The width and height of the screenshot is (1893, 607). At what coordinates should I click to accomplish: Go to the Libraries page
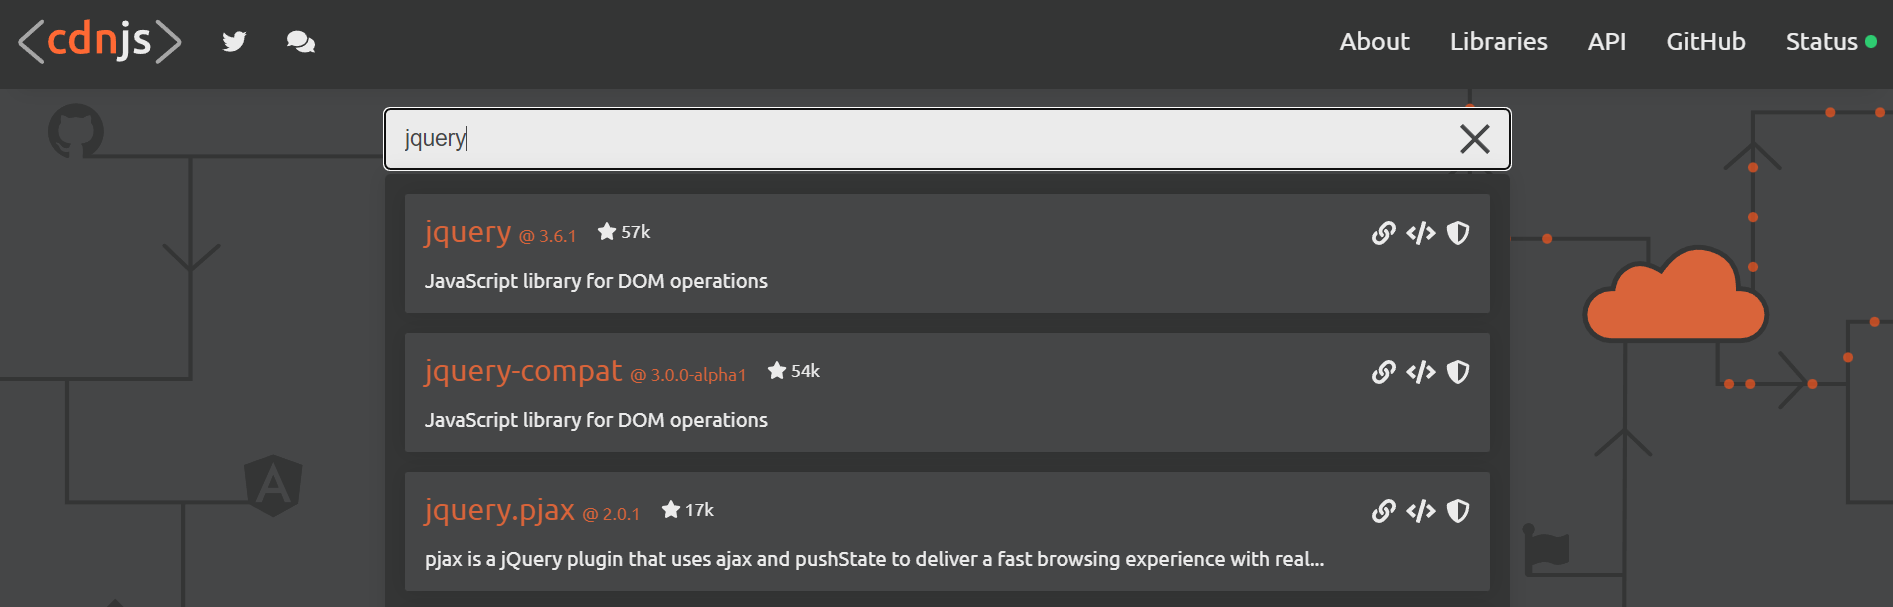[1498, 41]
